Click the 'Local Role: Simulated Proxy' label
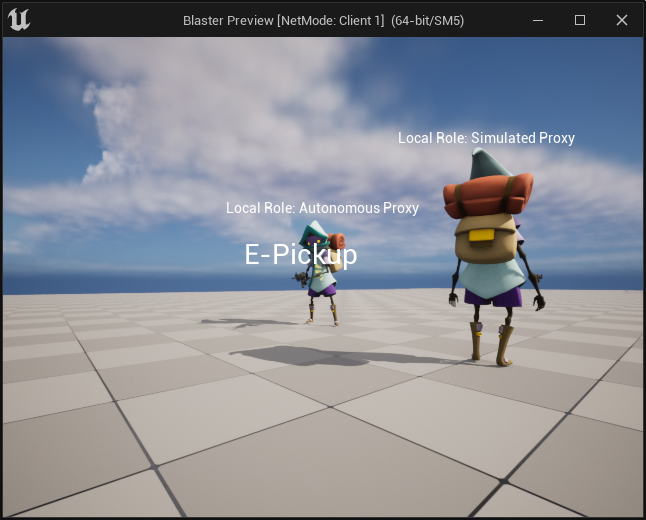 (x=486, y=138)
